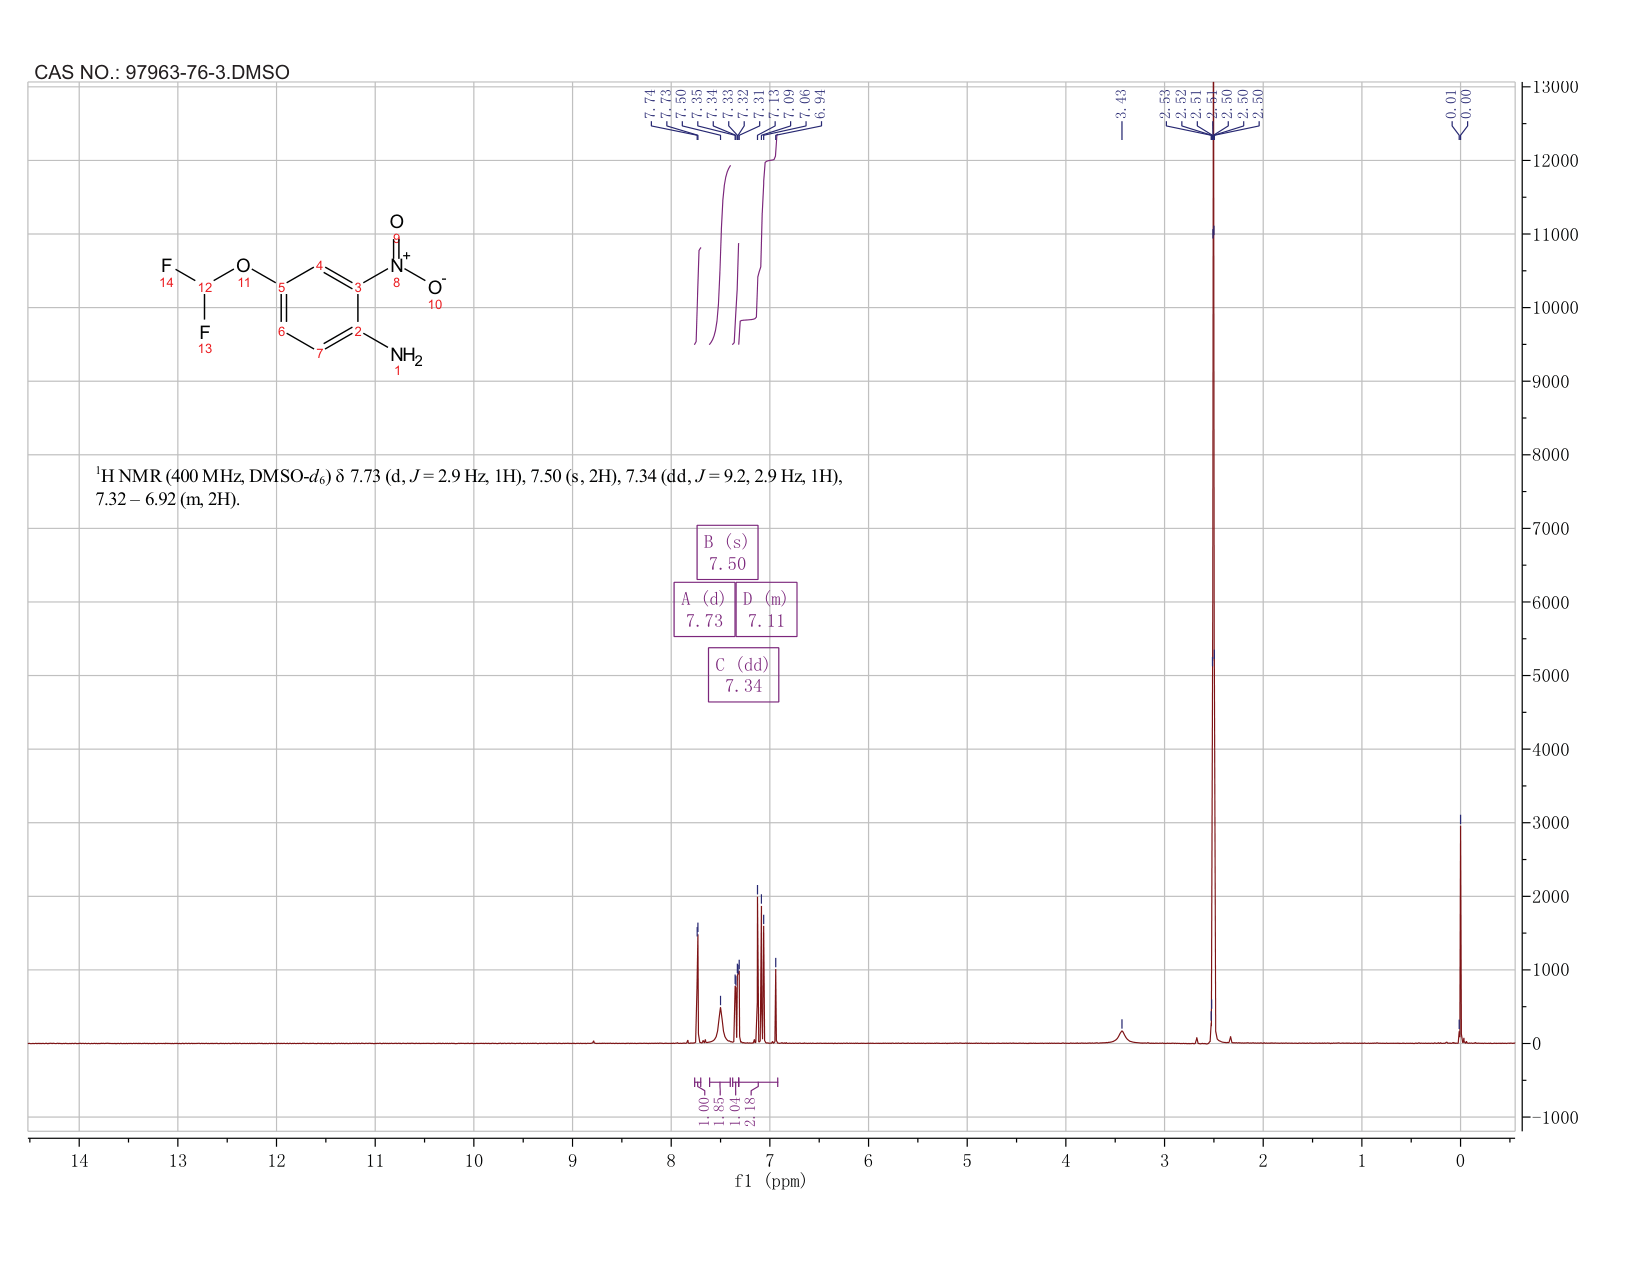
Task: Click the multiplet box 'B (s) 7.50'
Action: click(x=727, y=552)
